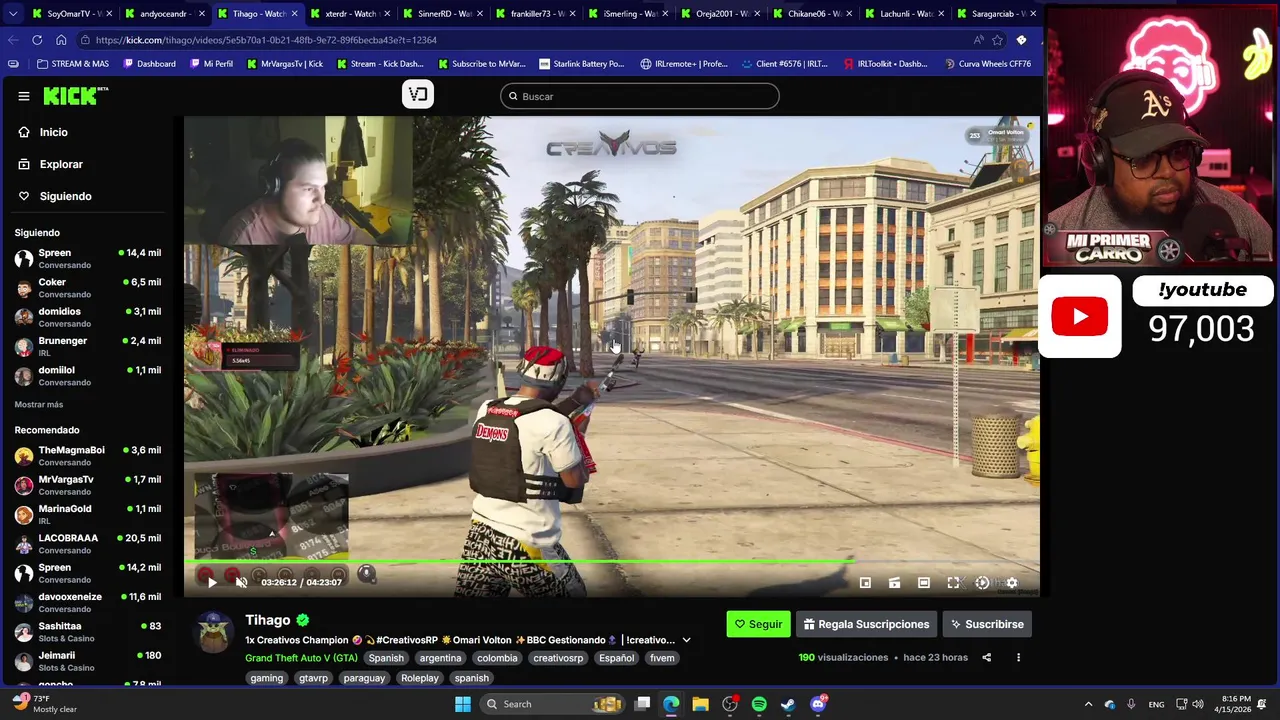1280x720 pixels.
Task: Open the browser tab list dropdown
Action: coord(12,14)
